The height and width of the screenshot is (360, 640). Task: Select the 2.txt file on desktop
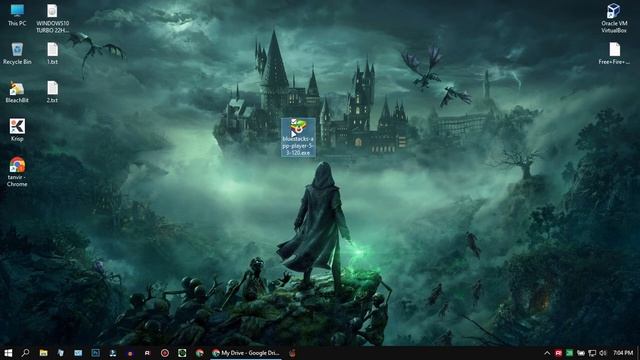(x=52, y=92)
